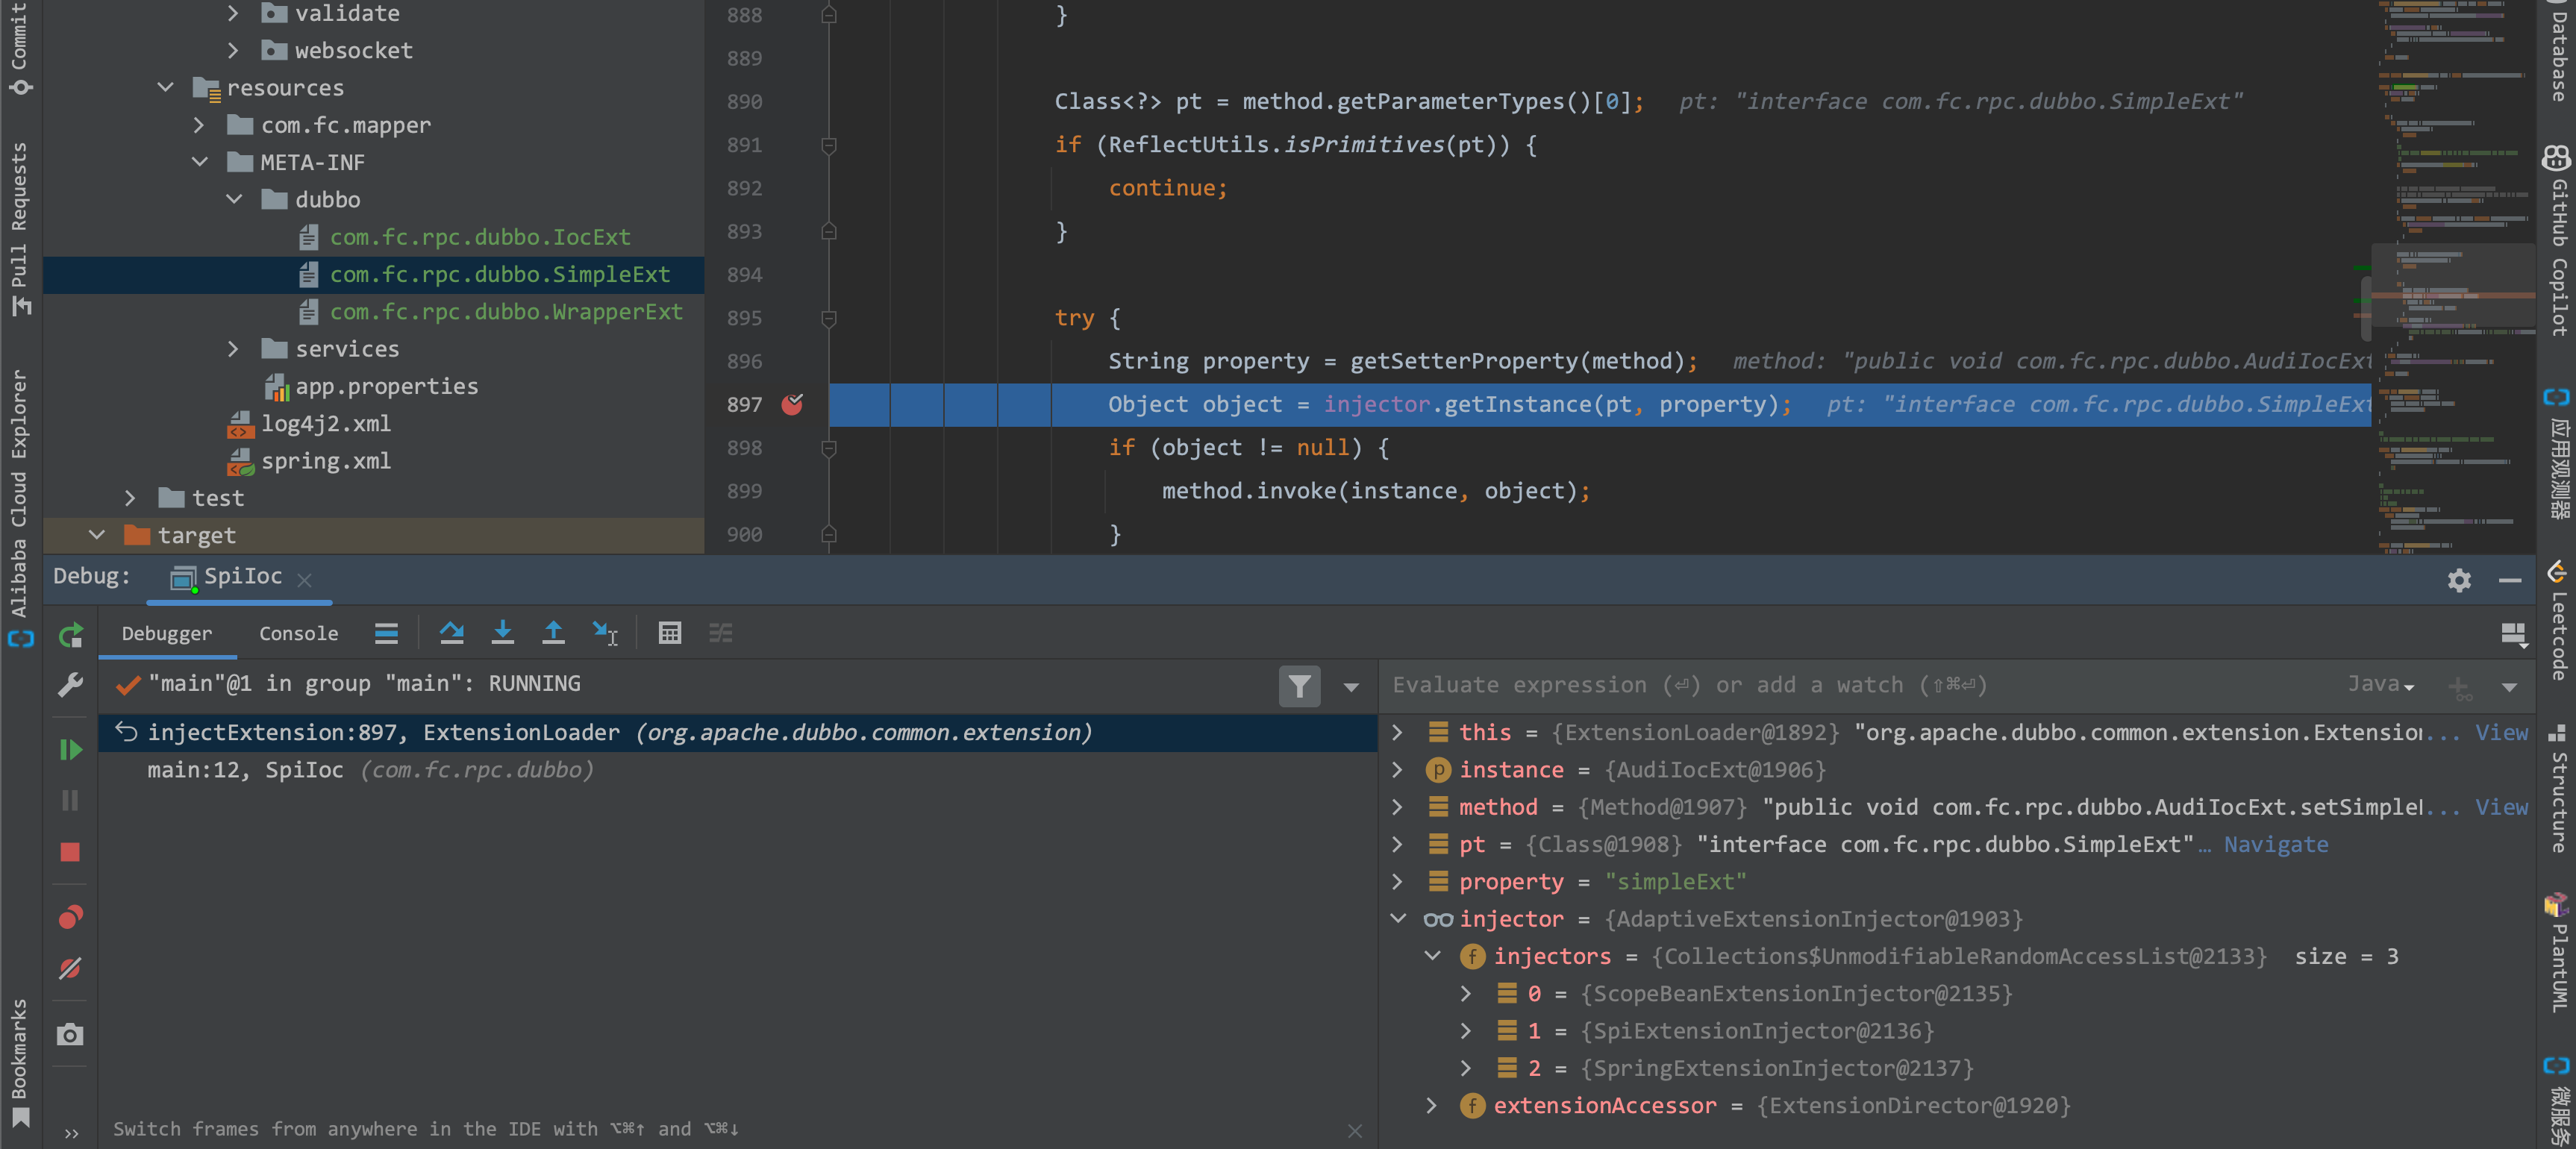The width and height of the screenshot is (2576, 1149).
Task: Click the Step Out icon
Action: [553, 633]
